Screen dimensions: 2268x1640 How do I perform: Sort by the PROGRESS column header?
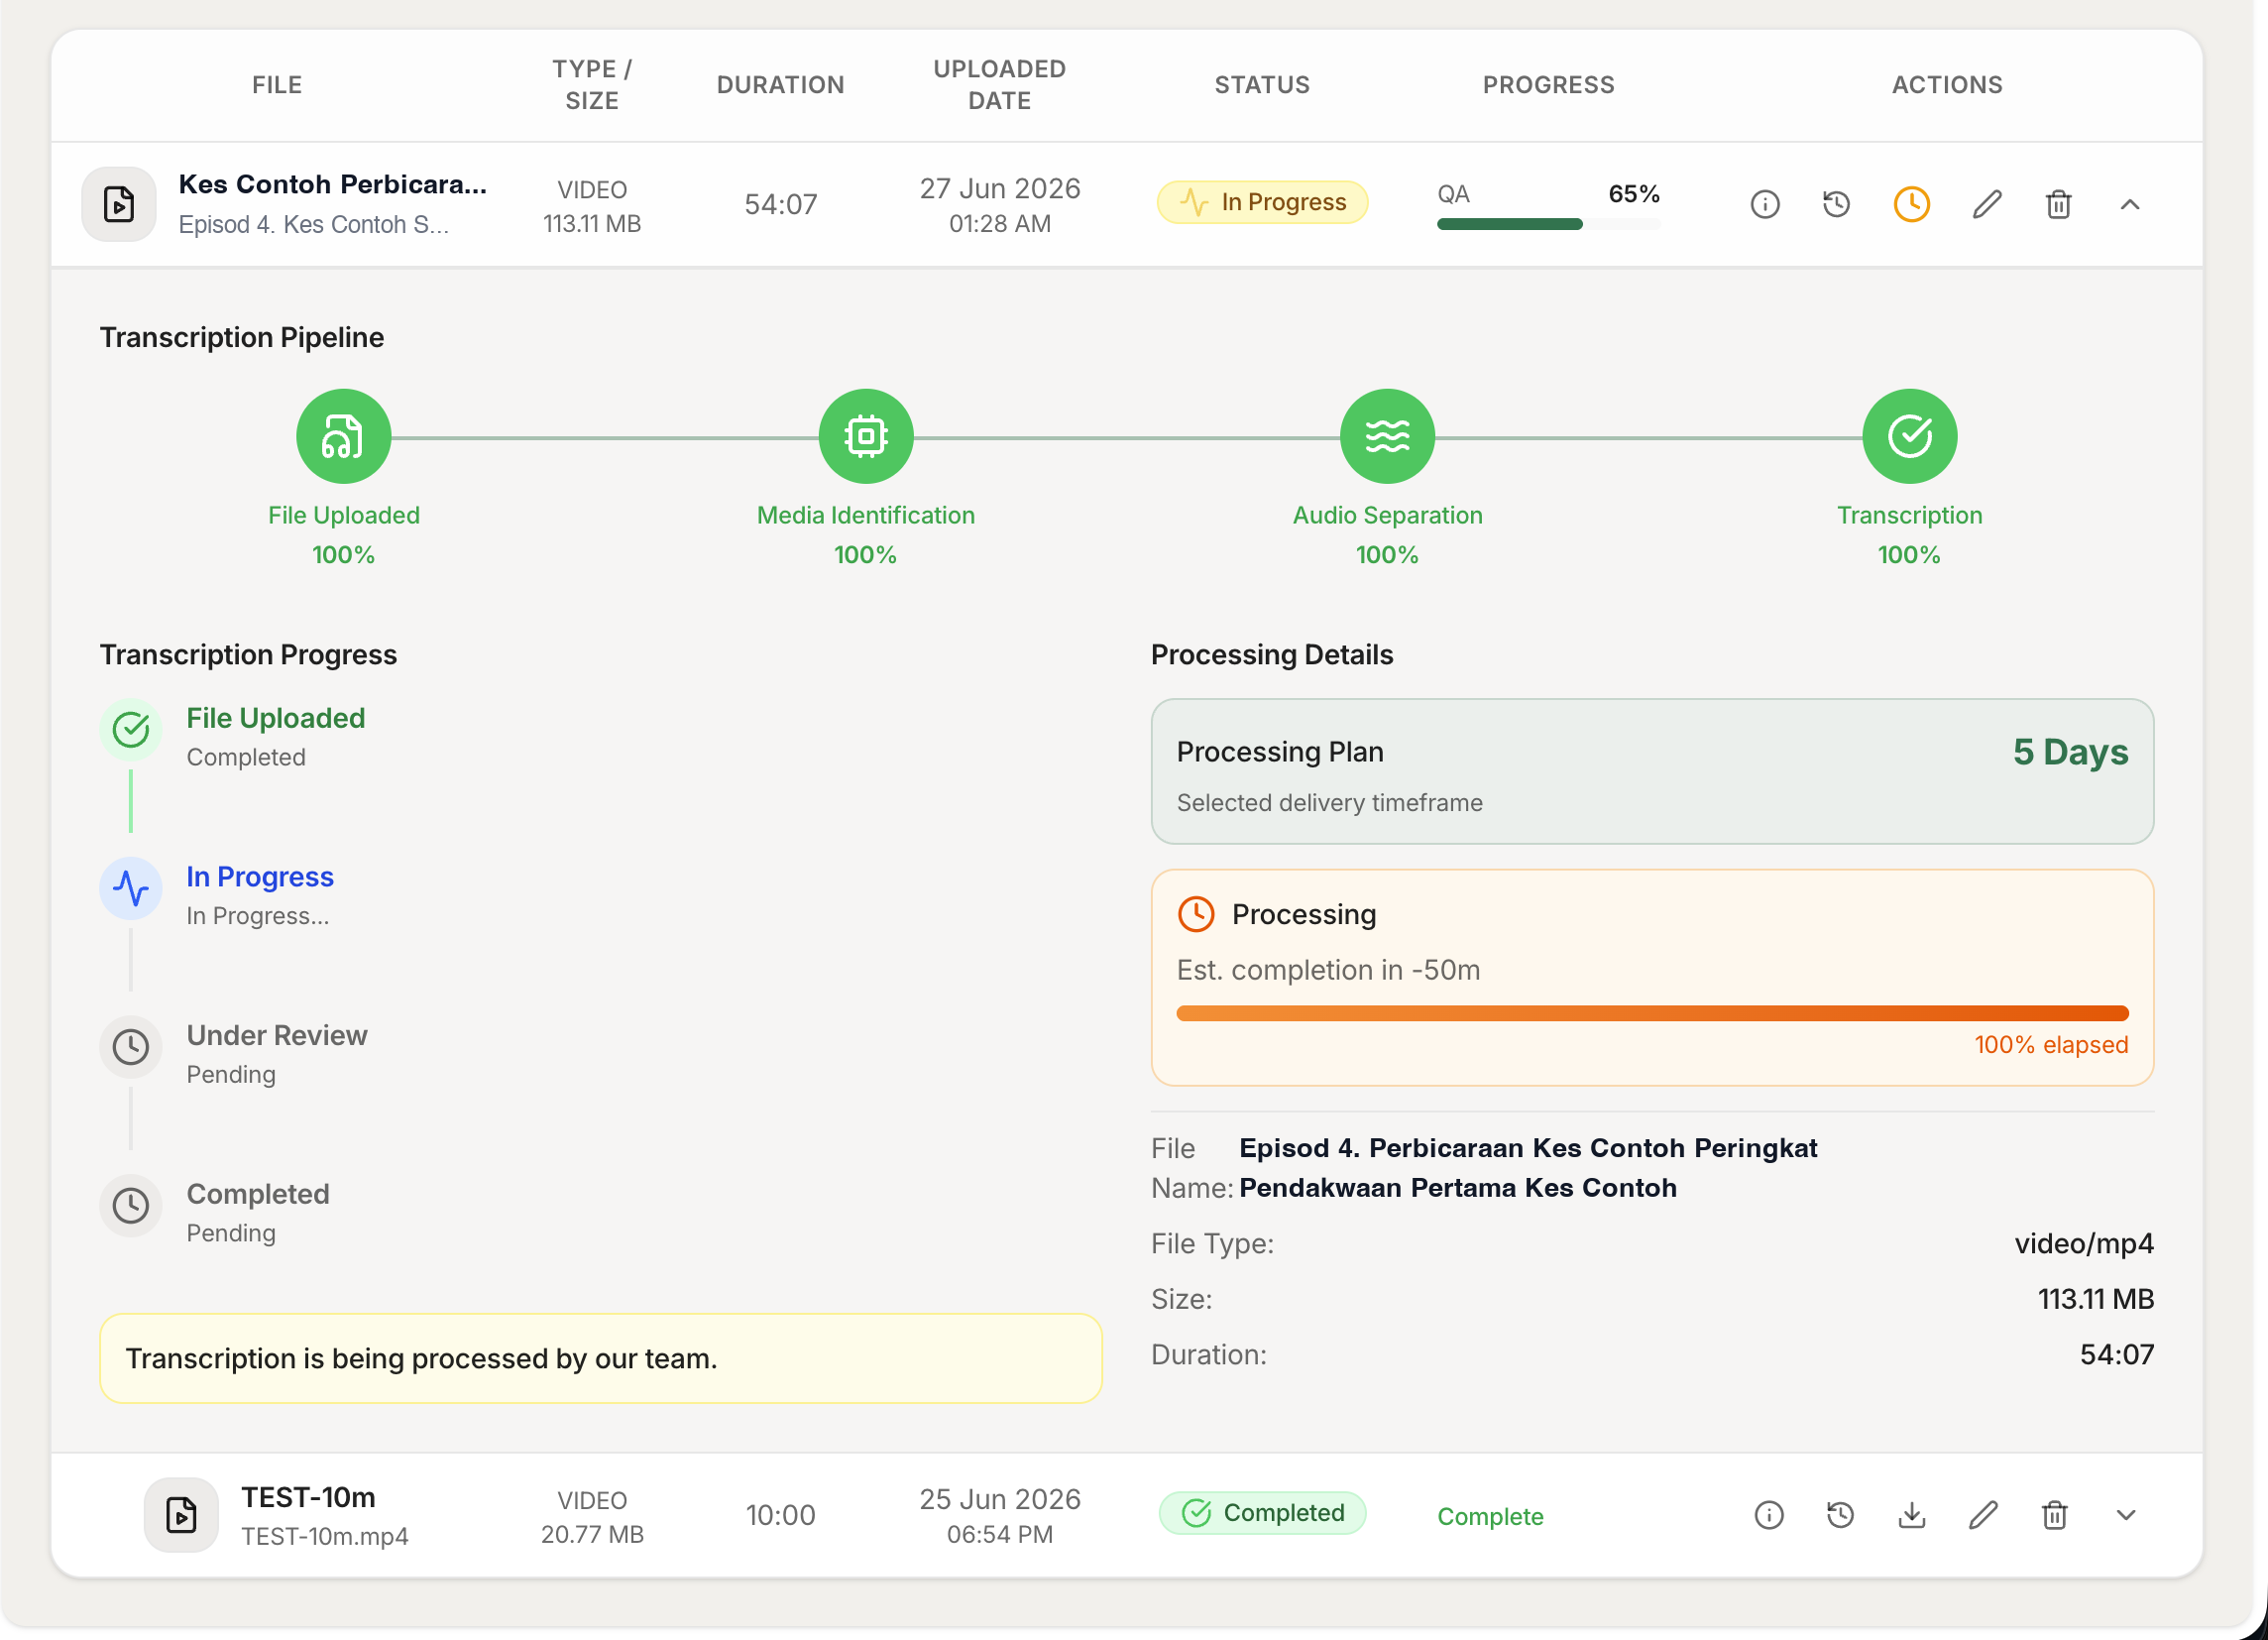(1548, 85)
